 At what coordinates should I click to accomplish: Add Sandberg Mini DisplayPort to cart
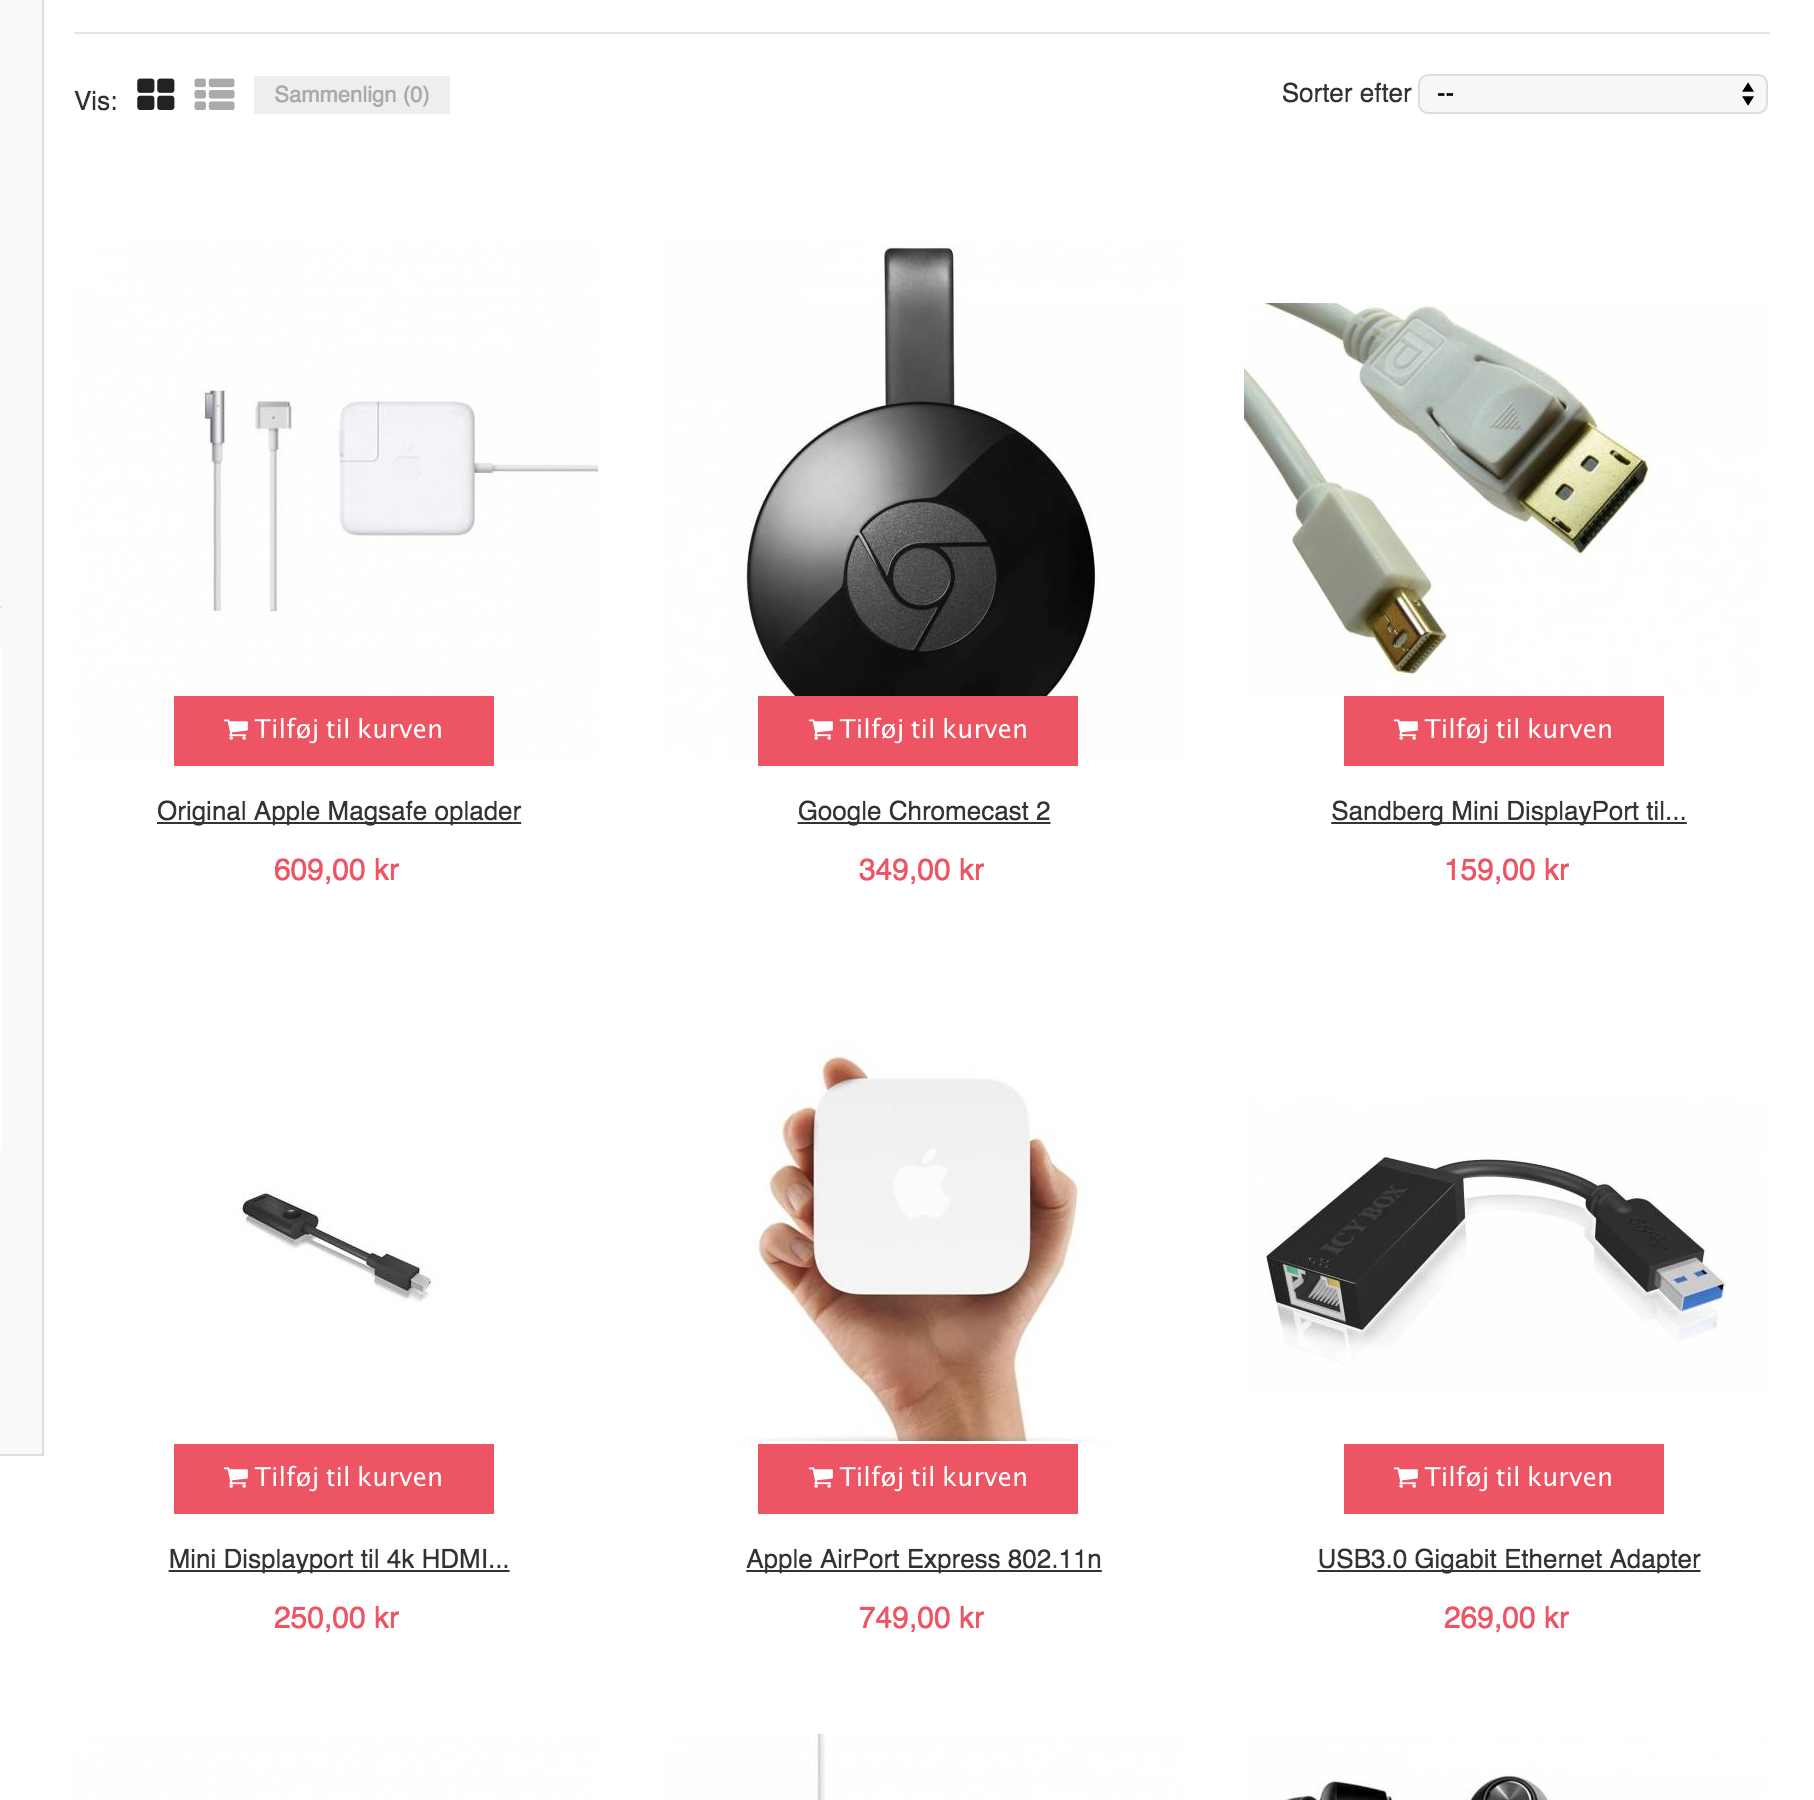click(1504, 731)
